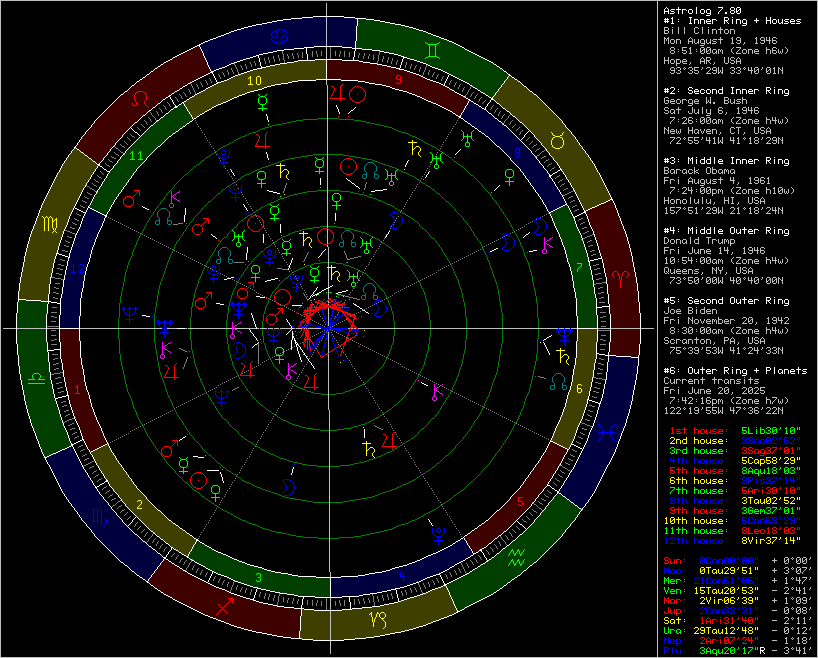
Task: Select the green Aquarius wave symbol
Action: click(518, 556)
